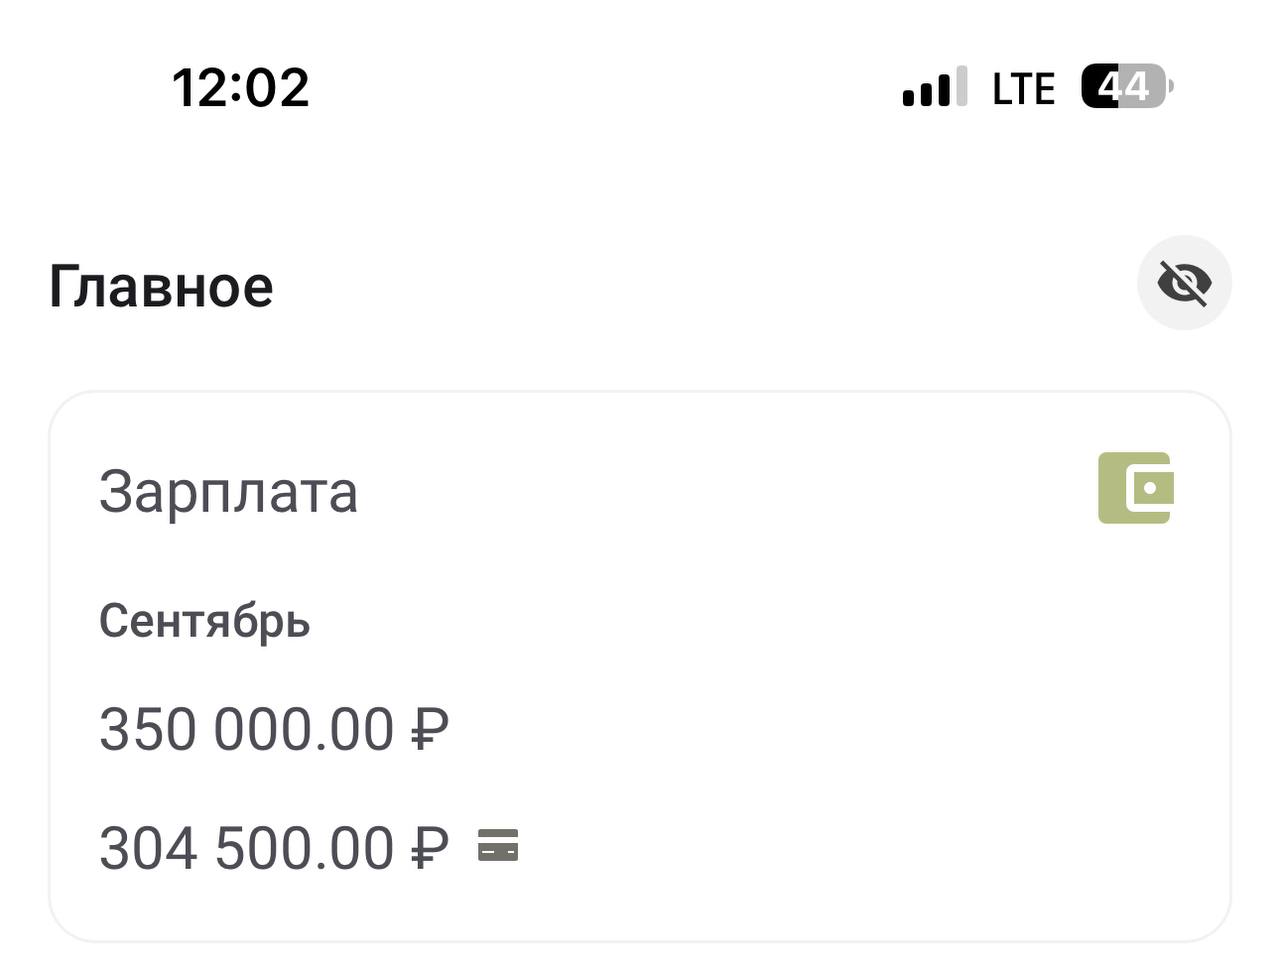Image resolution: width=1280 pixels, height=966 pixels.
Task: Tap the 12:02 clock in status bar
Action: click(241, 87)
